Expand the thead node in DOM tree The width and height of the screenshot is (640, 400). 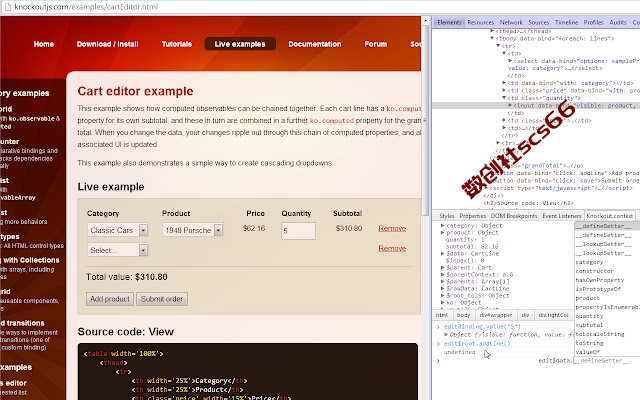[x=492, y=31]
